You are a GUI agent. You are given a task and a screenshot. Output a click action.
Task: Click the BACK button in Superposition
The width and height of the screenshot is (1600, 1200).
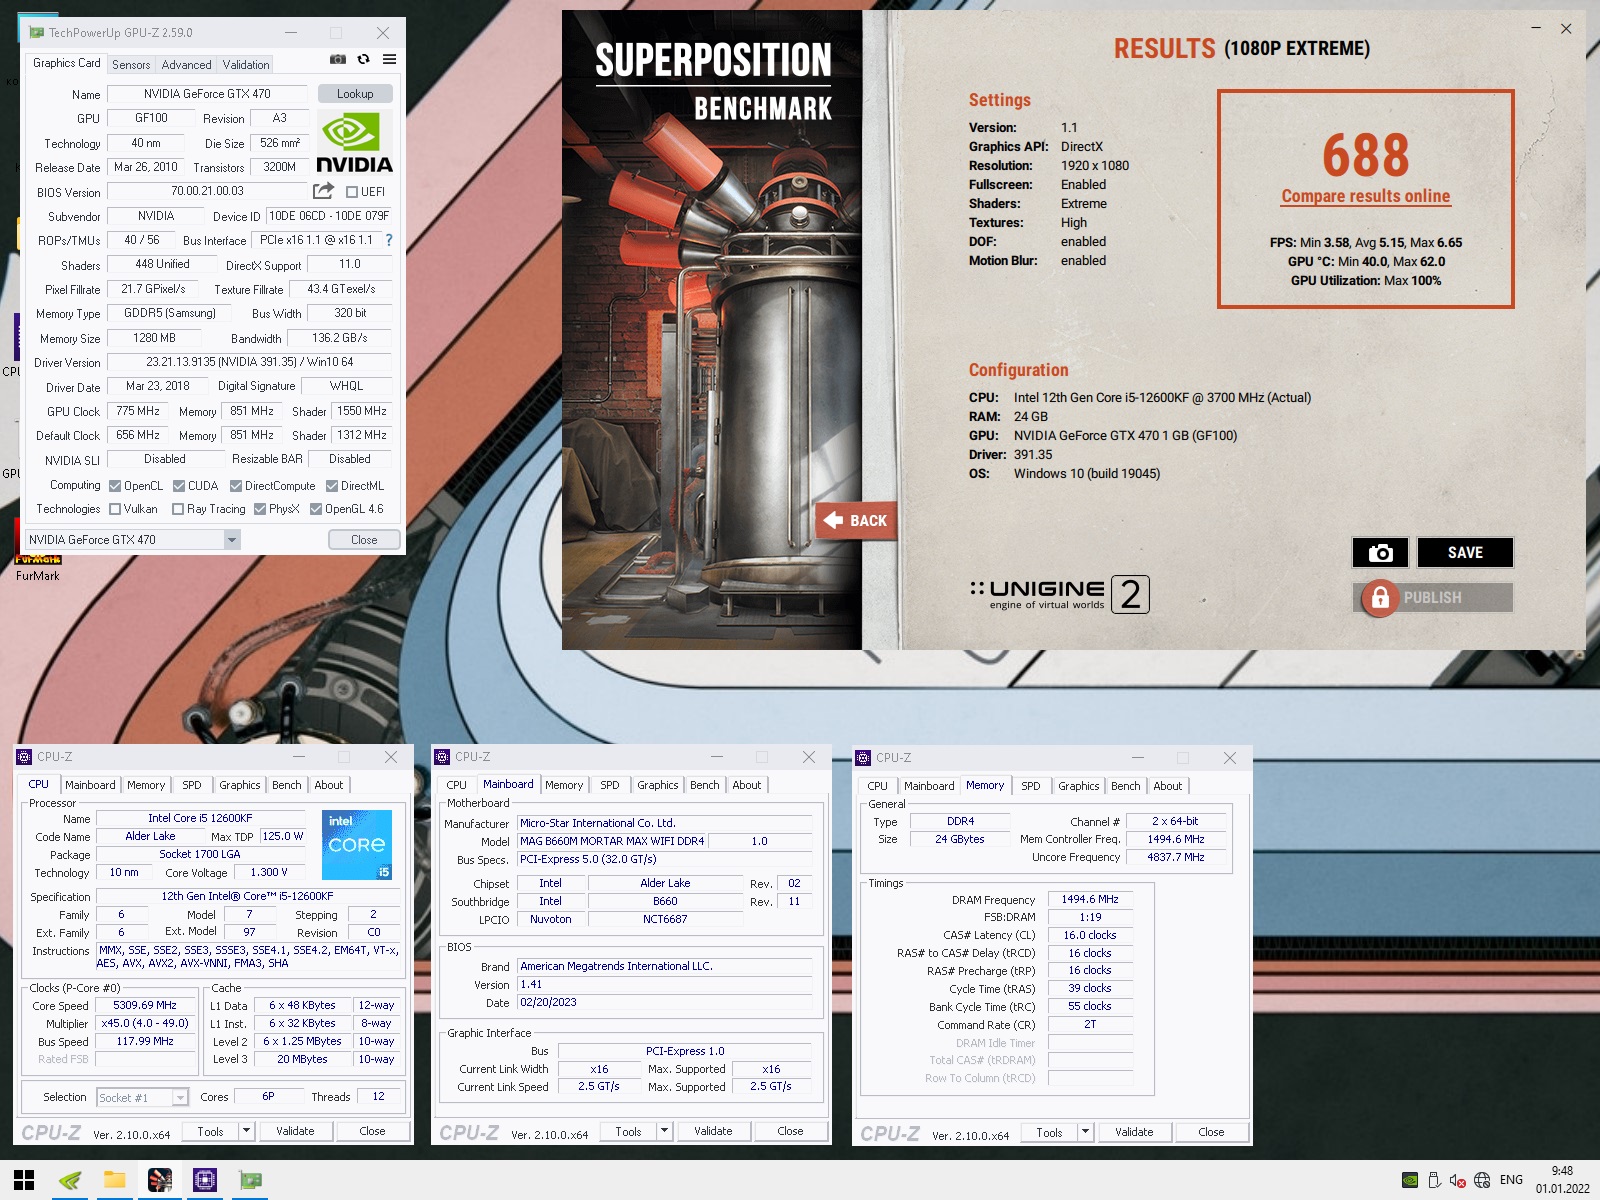(x=856, y=520)
